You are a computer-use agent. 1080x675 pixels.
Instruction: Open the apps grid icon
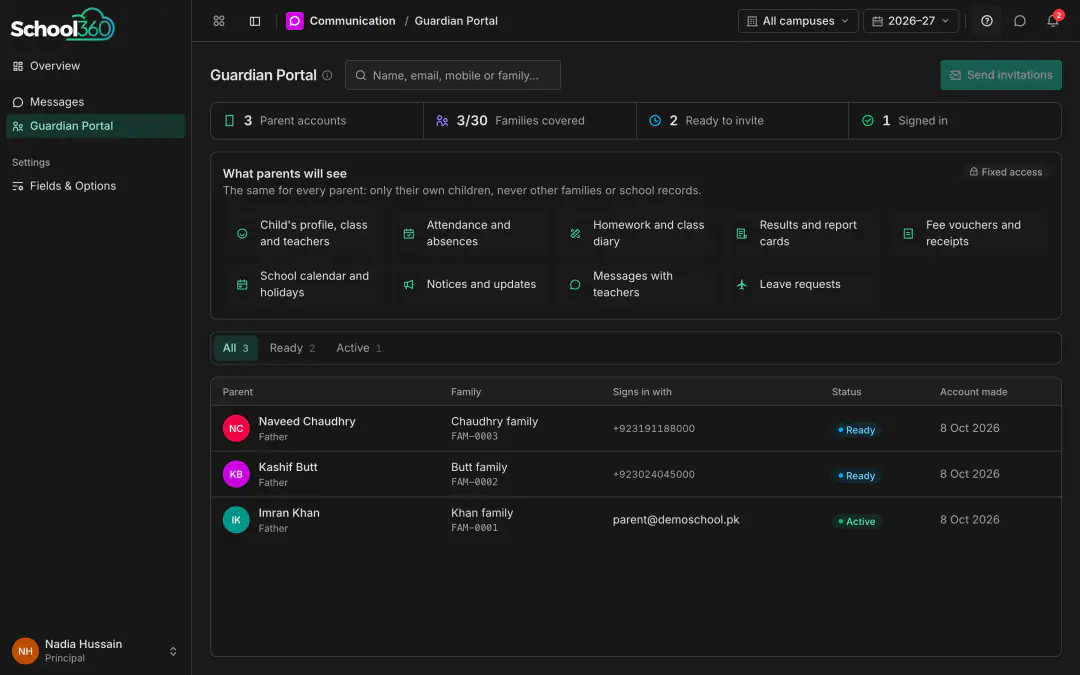point(219,21)
